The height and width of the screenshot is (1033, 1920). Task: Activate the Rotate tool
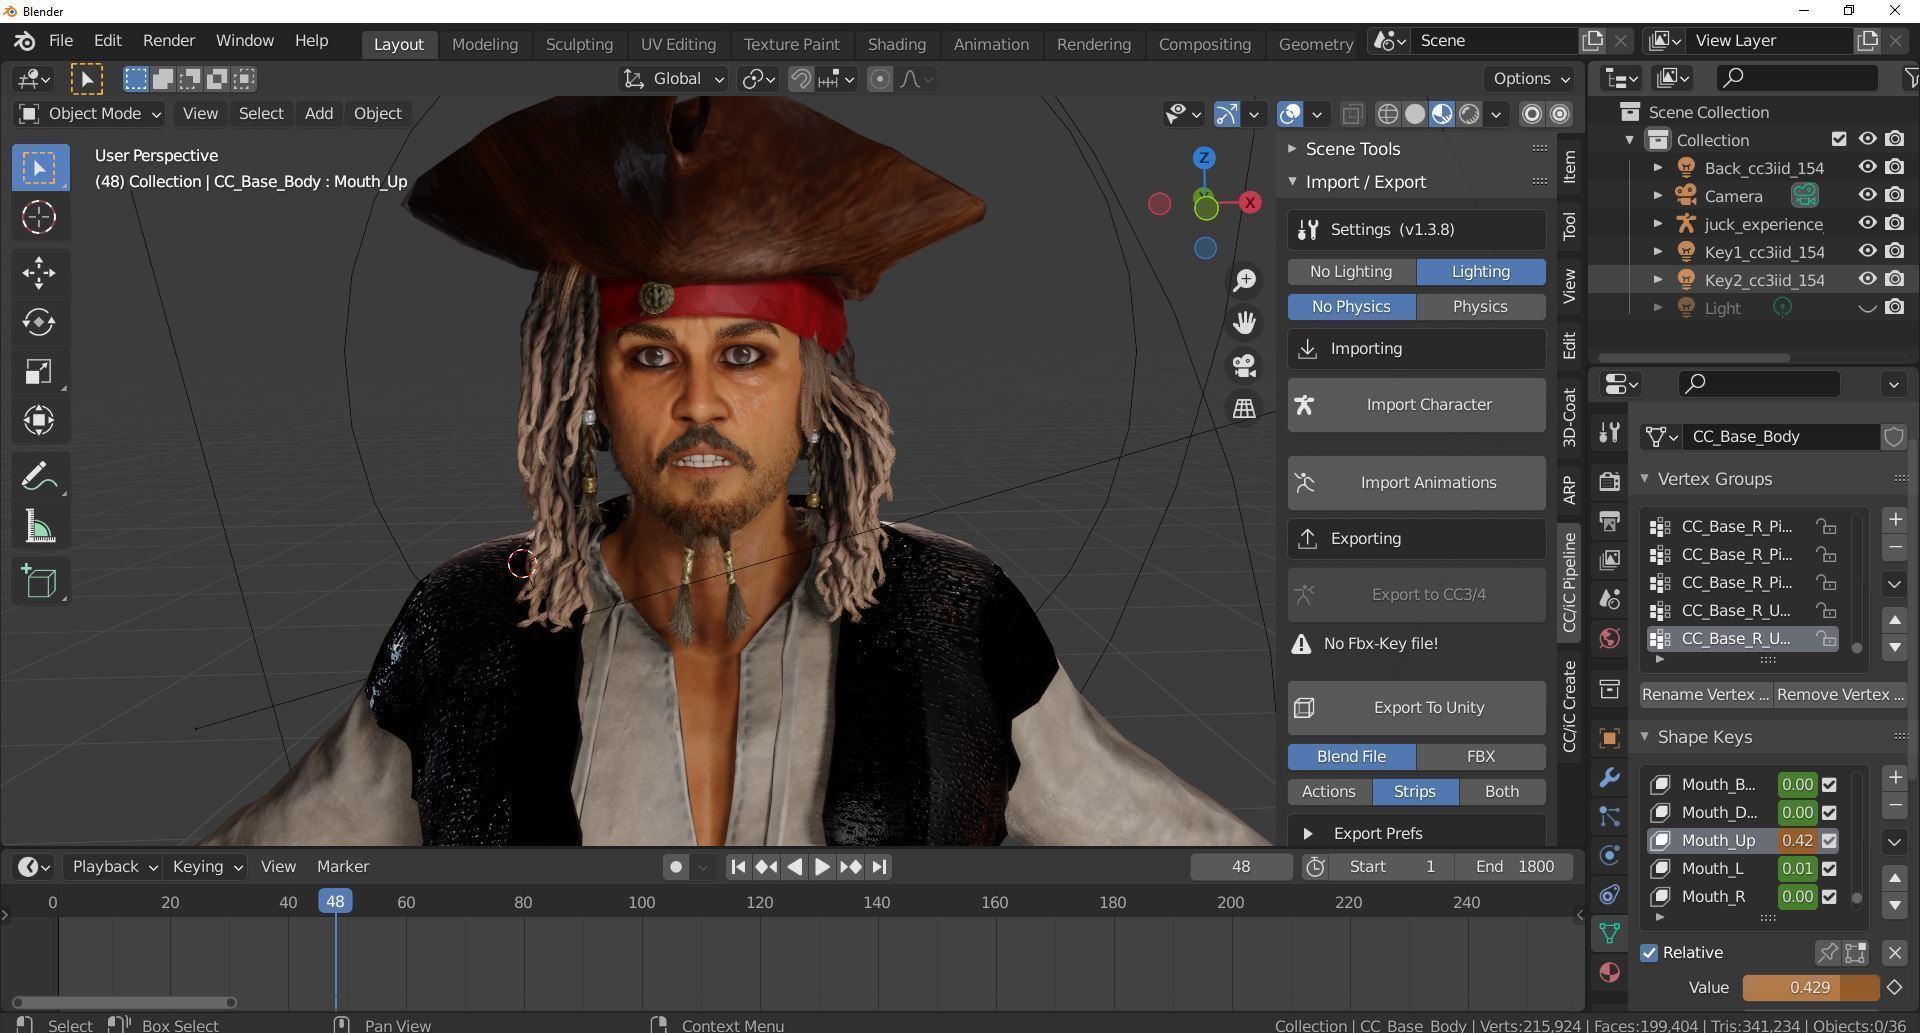39,322
